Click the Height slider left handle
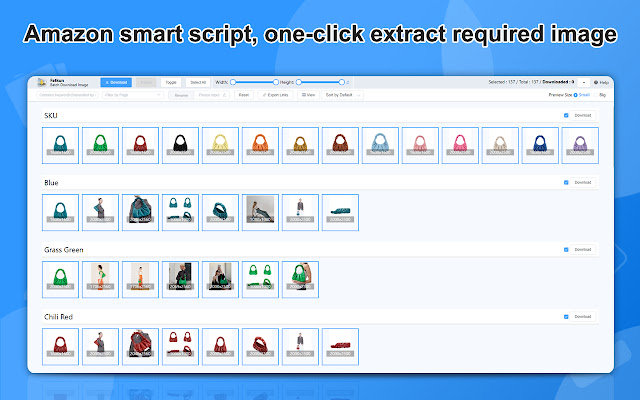 [x=299, y=82]
